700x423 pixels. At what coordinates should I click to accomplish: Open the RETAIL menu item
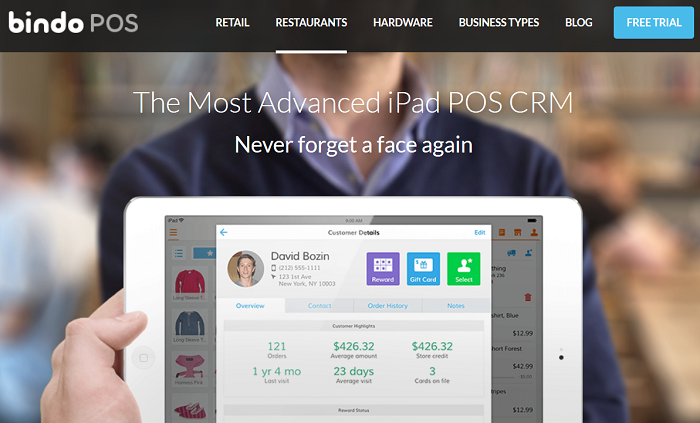click(232, 22)
